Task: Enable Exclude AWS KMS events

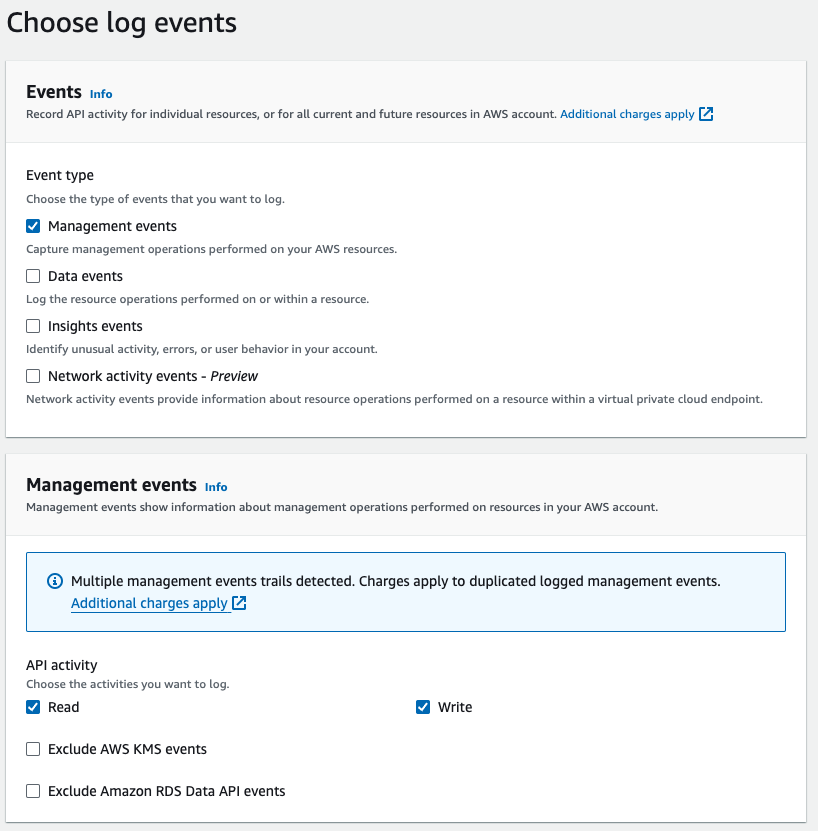Action: coord(33,749)
